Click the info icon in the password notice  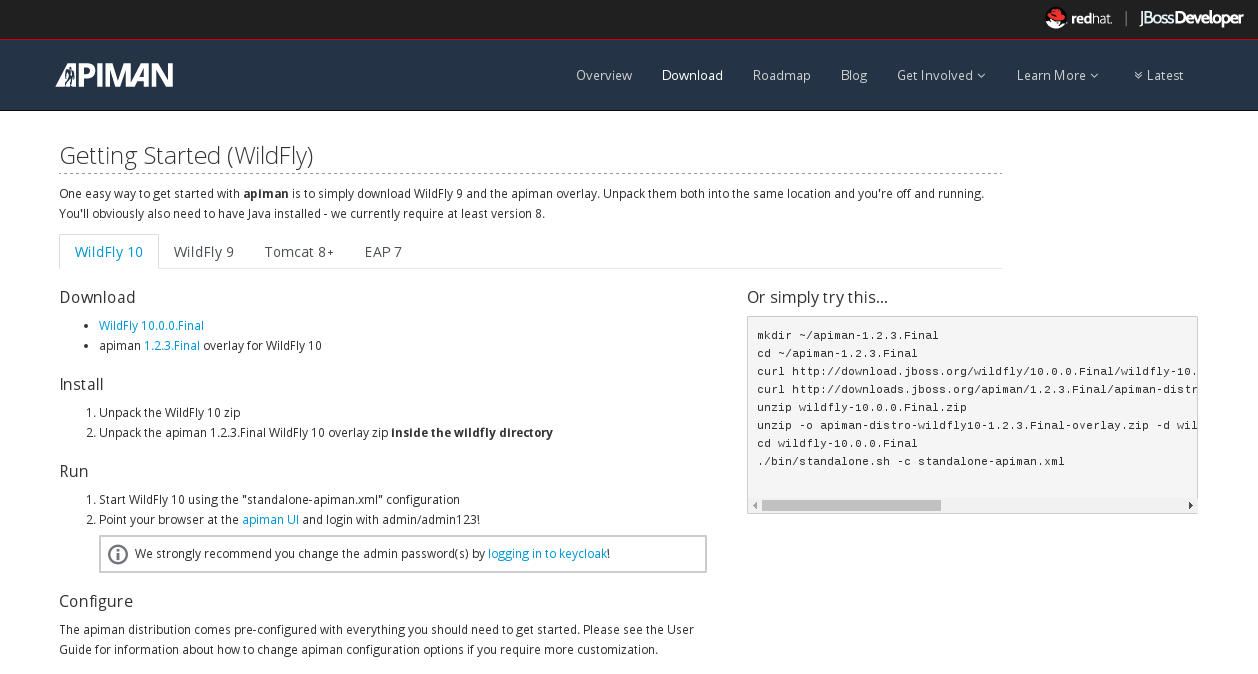(118, 554)
